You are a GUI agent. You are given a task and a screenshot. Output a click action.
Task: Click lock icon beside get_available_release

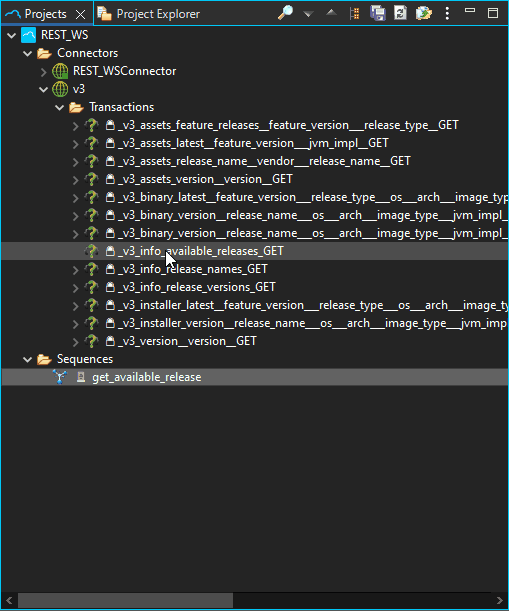81,377
